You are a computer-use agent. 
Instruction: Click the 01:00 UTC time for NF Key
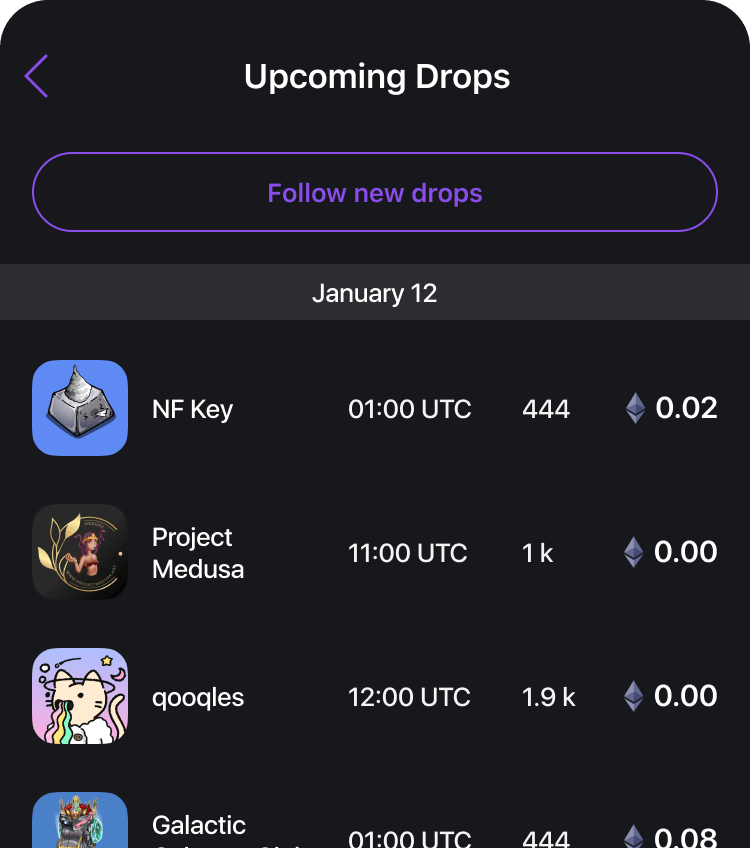(x=409, y=408)
